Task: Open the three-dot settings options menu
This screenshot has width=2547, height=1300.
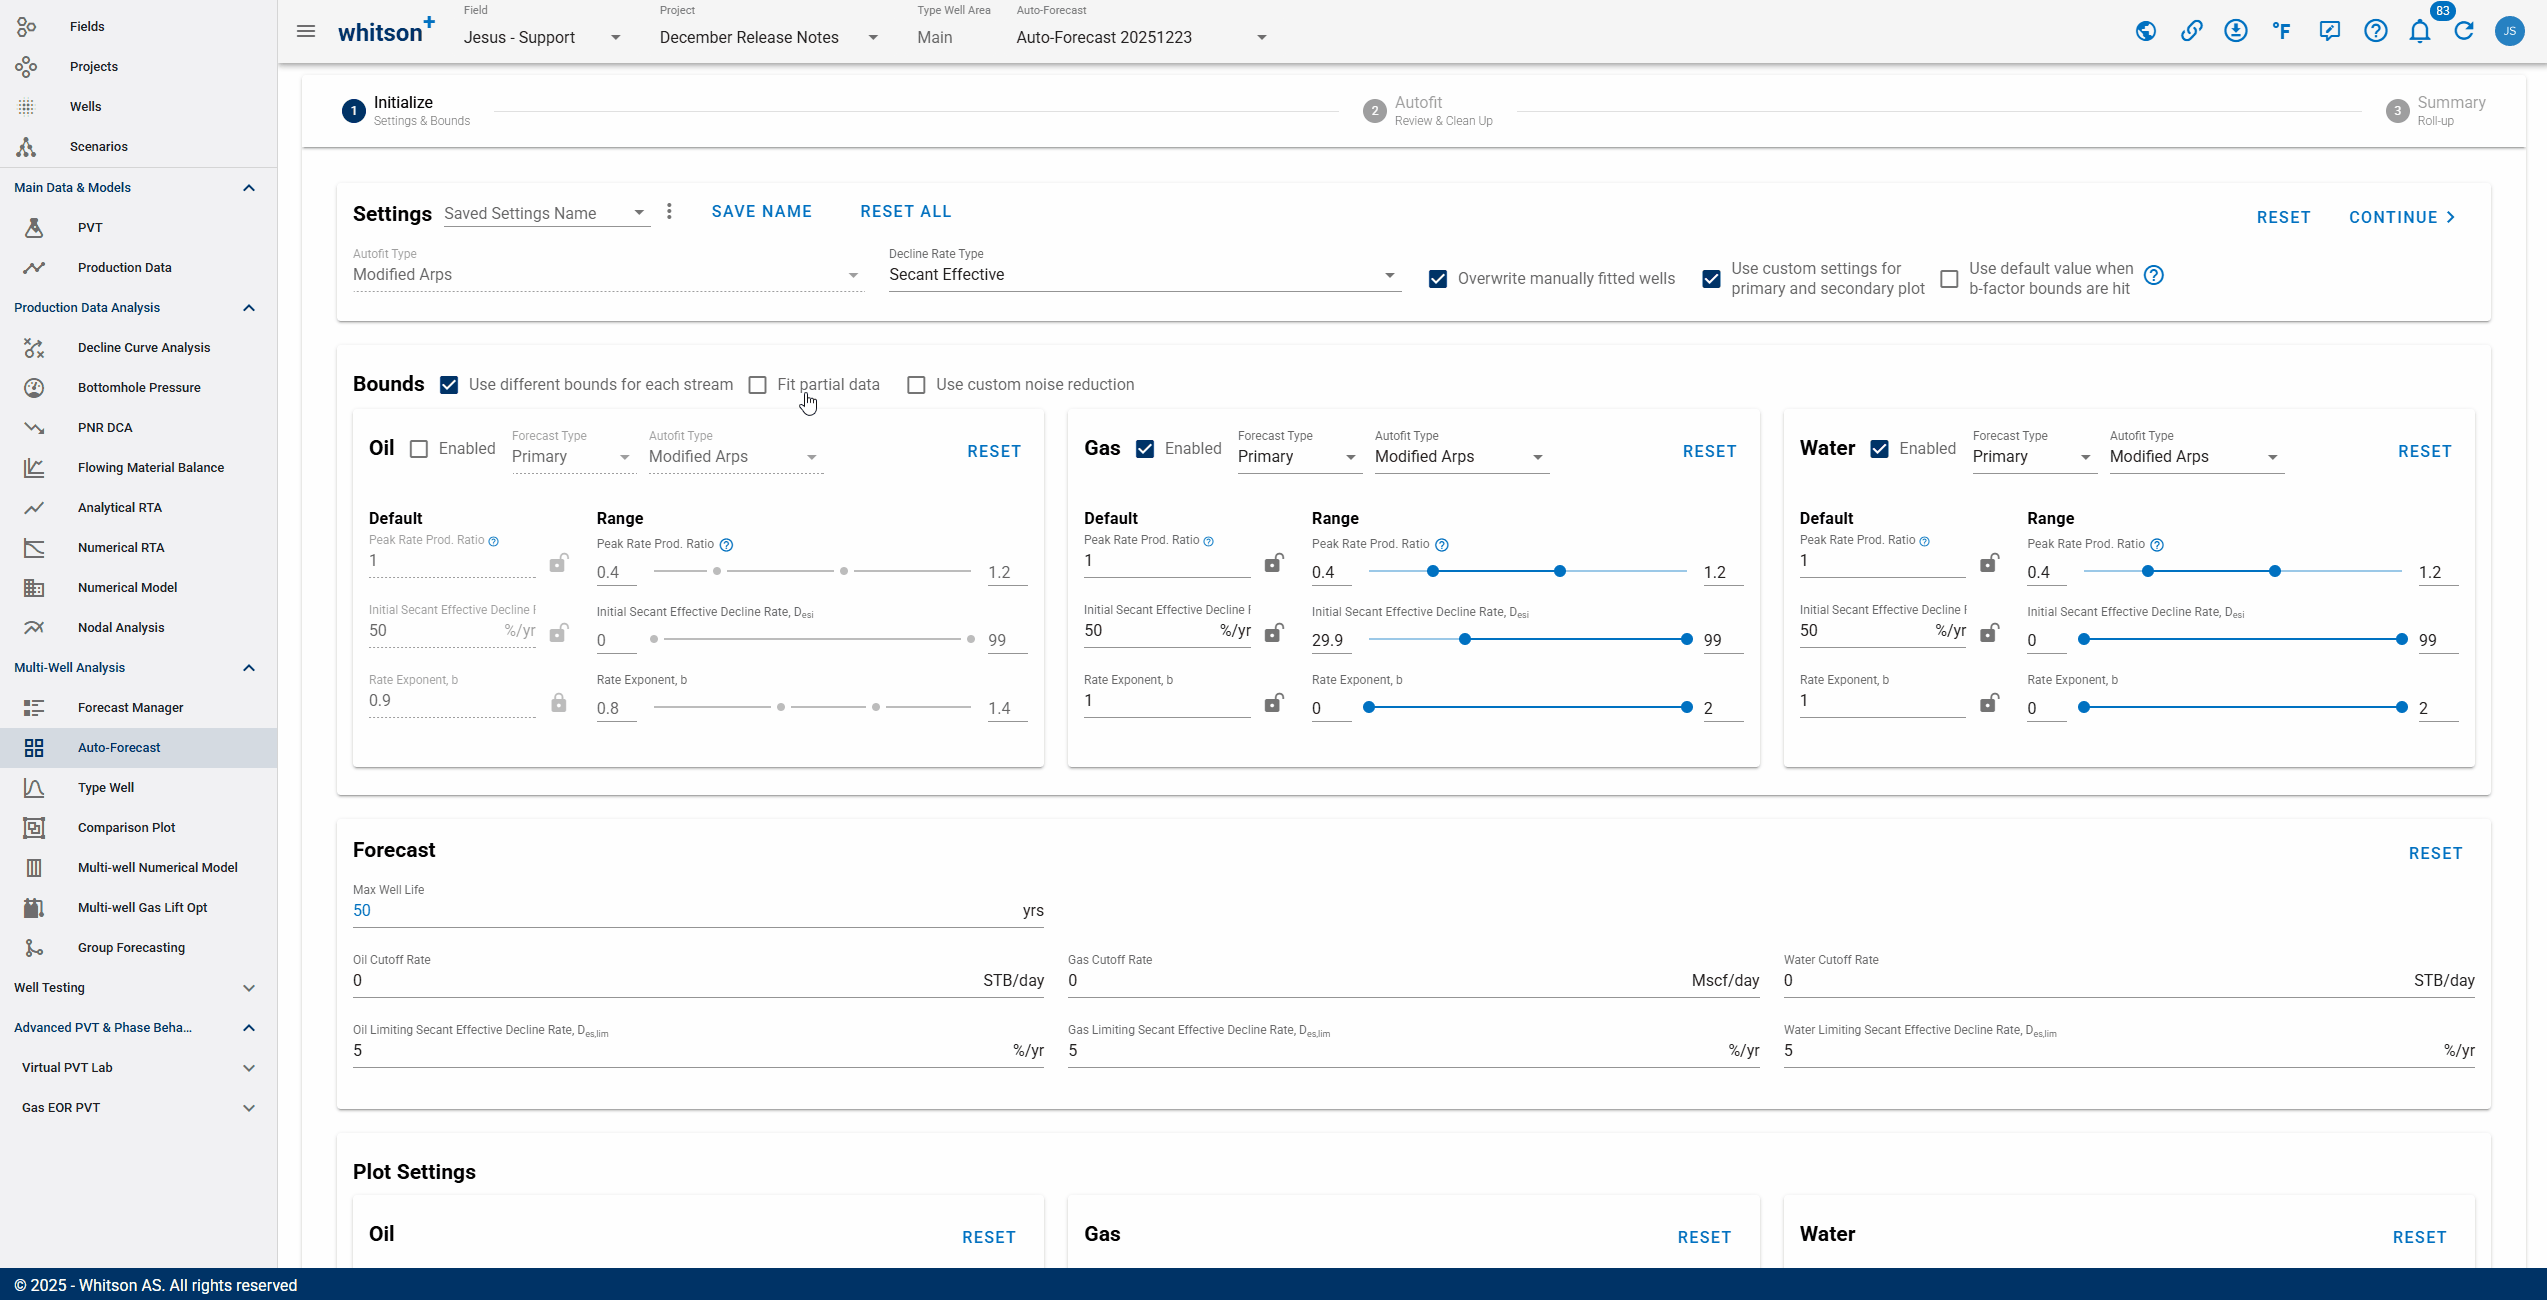Action: [669, 212]
